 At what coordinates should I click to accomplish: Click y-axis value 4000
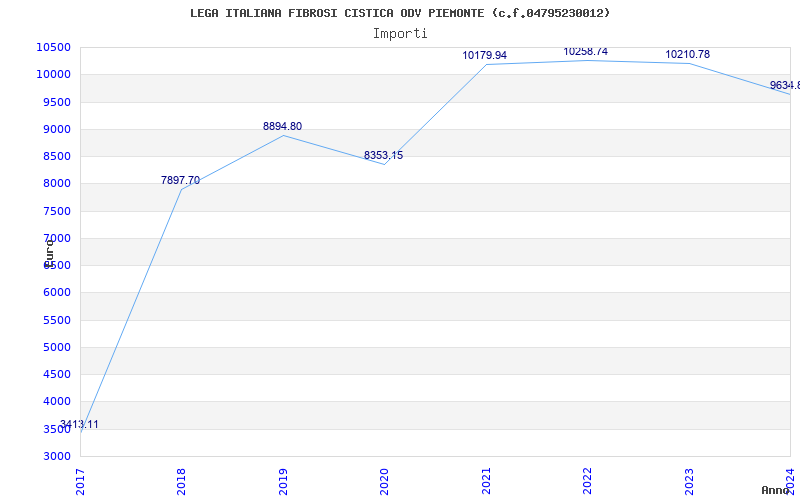pos(57,402)
